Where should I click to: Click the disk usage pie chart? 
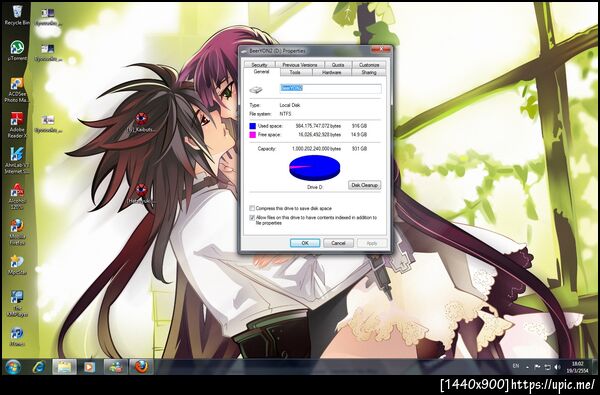tap(315, 168)
